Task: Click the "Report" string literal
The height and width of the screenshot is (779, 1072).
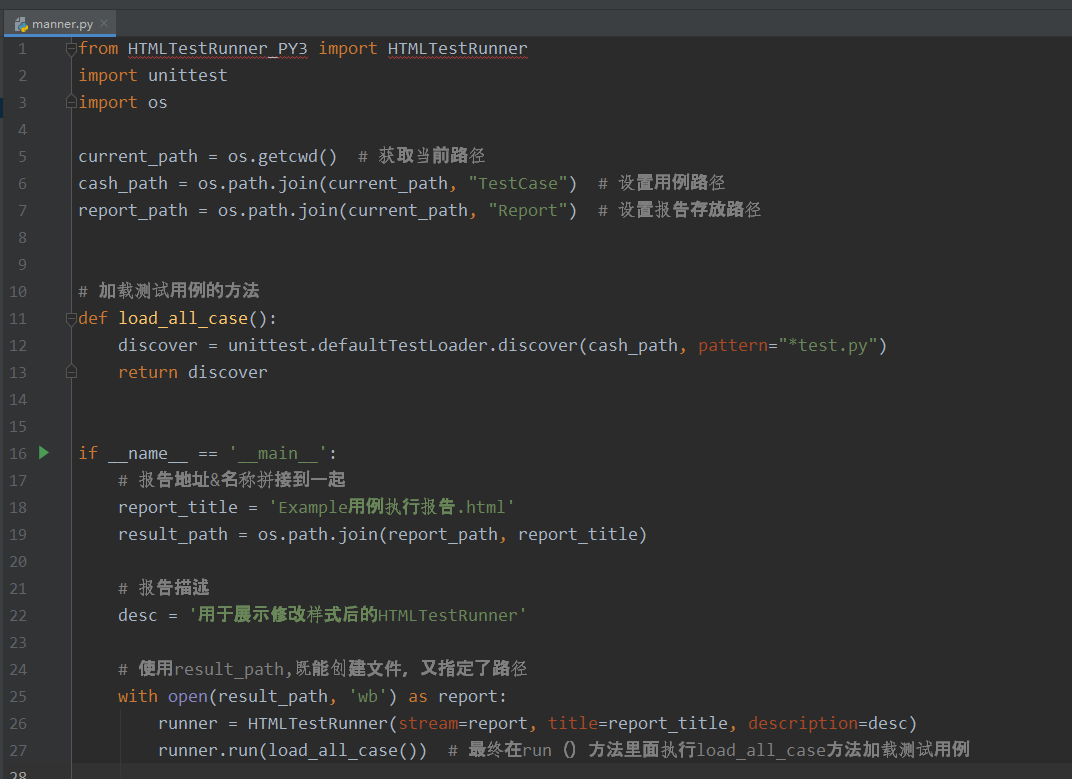Action: (x=528, y=210)
